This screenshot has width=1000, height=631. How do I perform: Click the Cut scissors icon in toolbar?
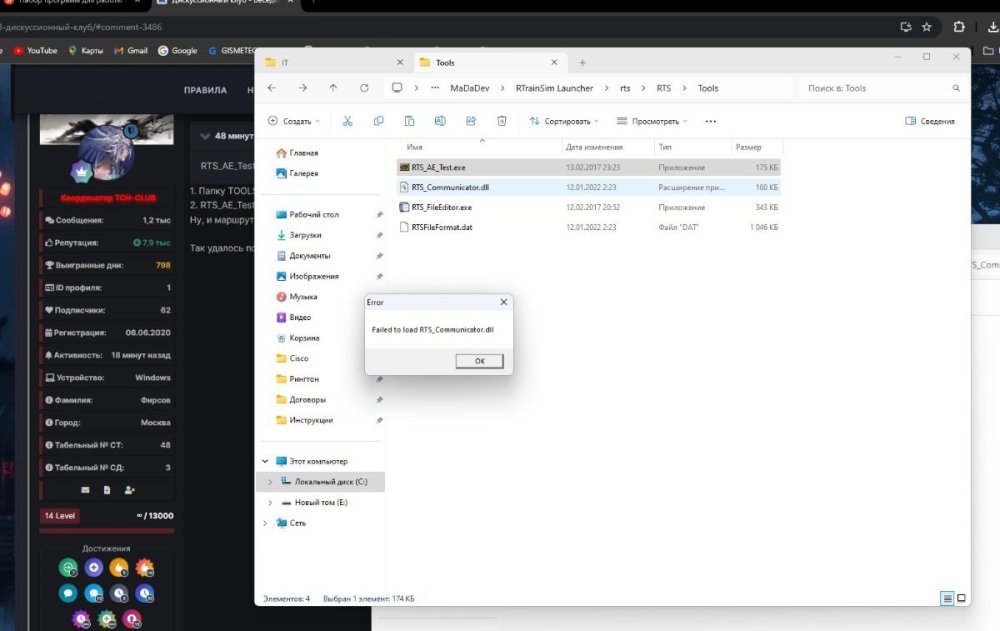tap(347, 121)
